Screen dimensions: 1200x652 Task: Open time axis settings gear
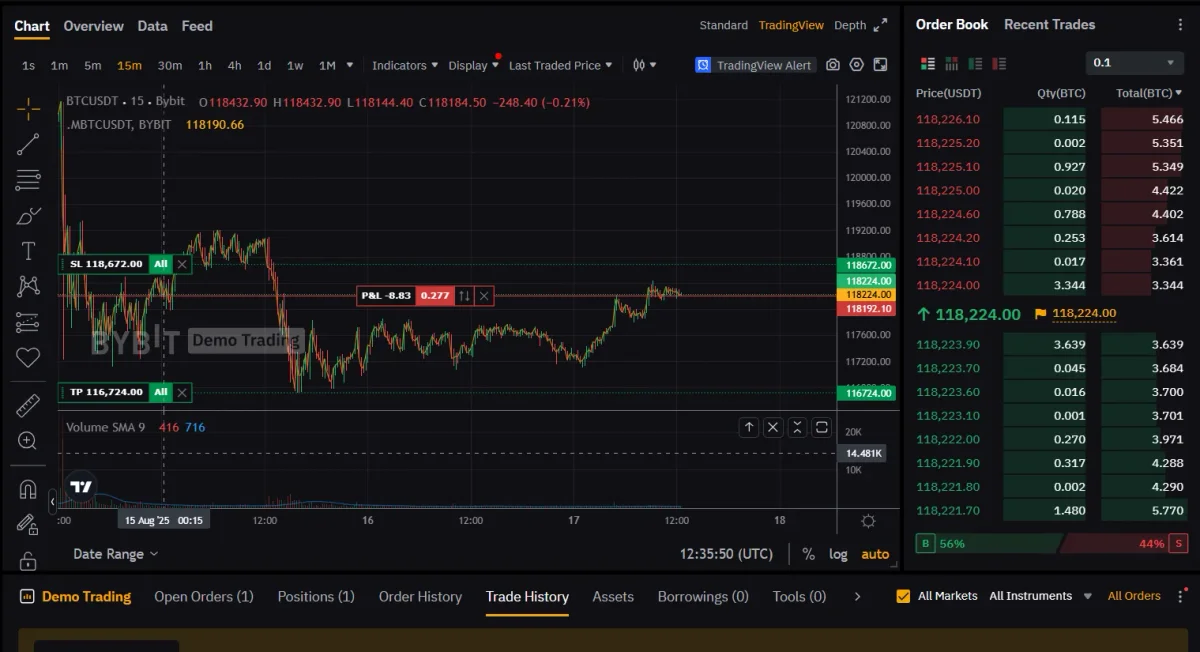[868, 521]
